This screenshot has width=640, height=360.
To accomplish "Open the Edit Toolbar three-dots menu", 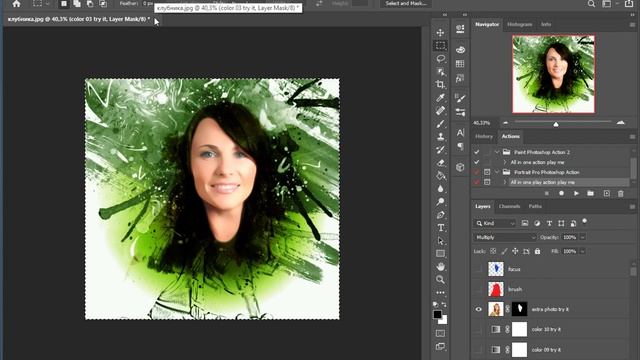I will pos(440,293).
